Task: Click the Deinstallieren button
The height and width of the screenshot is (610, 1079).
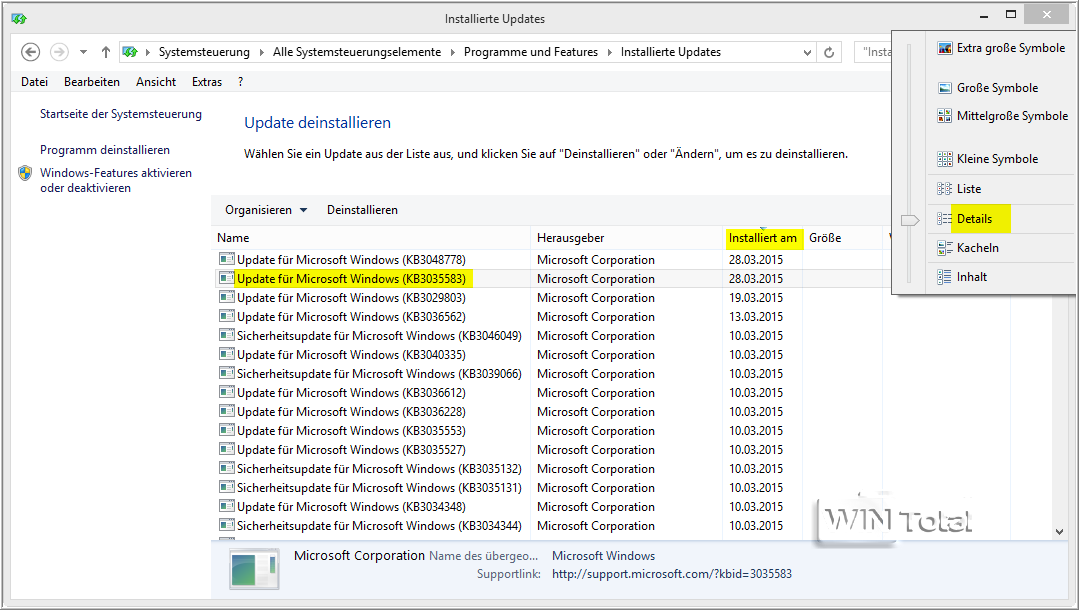Action: [x=362, y=210]
